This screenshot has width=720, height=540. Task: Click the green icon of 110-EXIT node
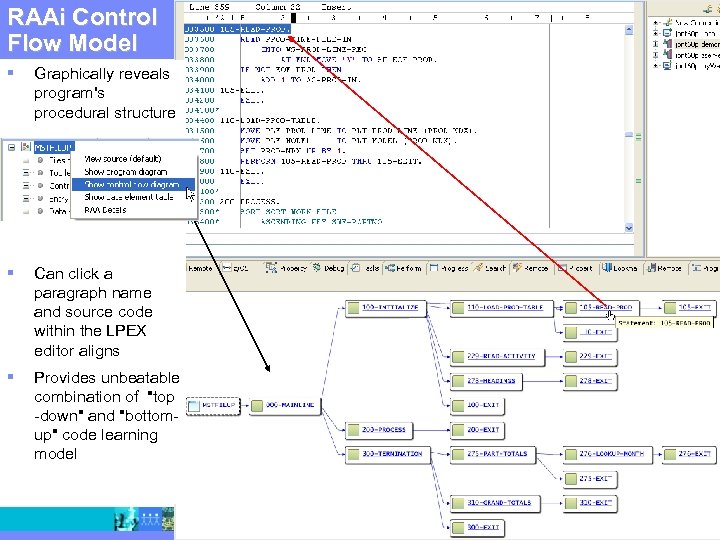pos(571,332)
